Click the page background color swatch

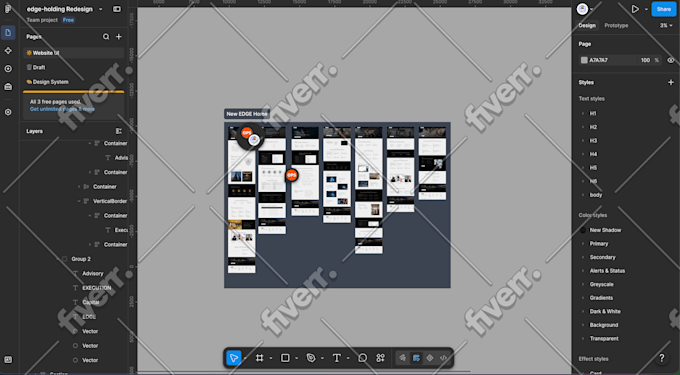tap(584, 60)
